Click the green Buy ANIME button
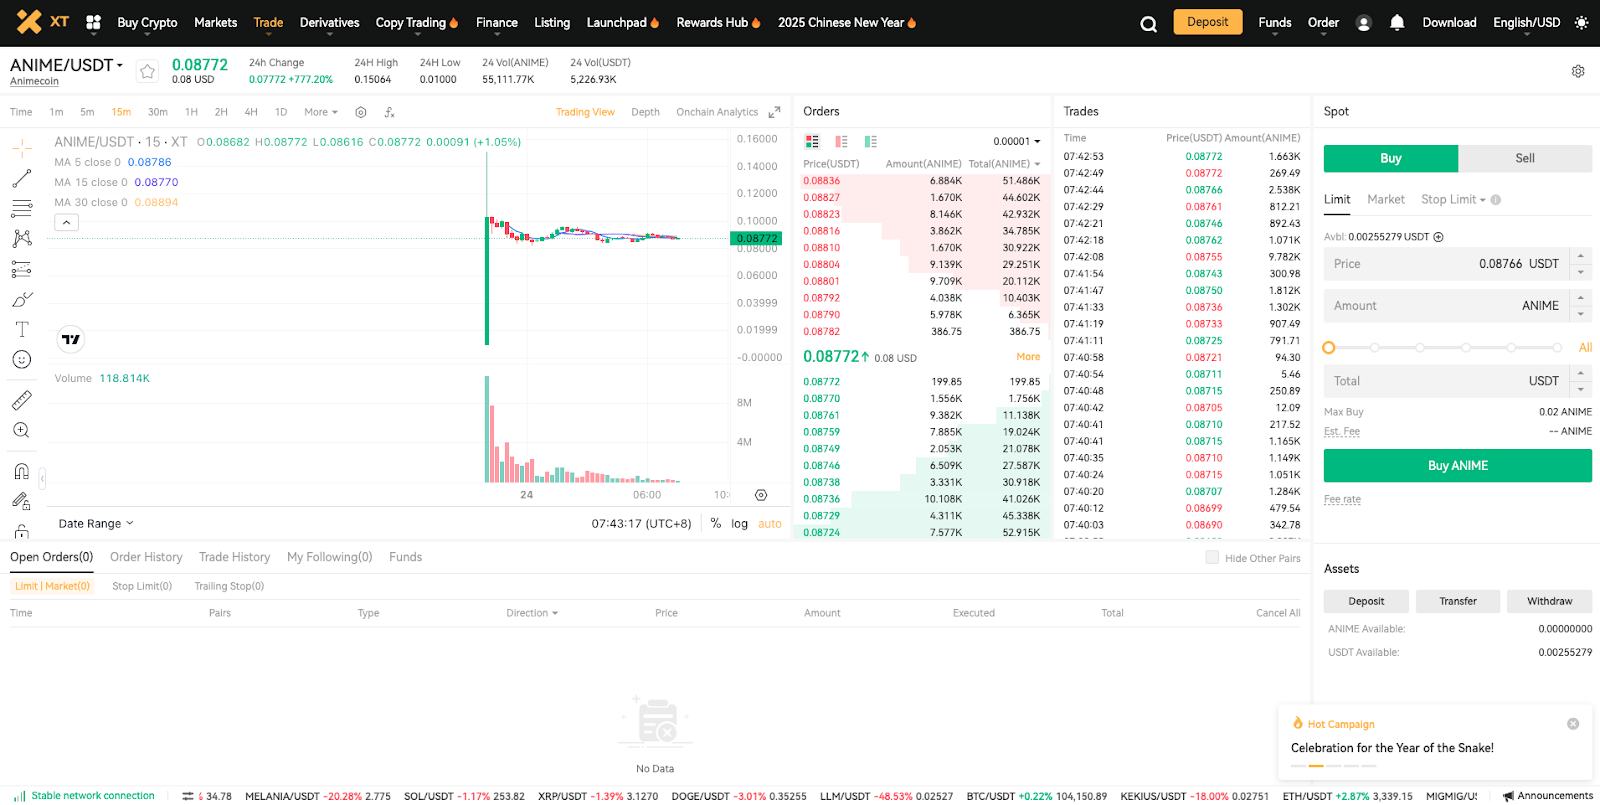Screen dimensions: 1600x805 click(1457, 466)
